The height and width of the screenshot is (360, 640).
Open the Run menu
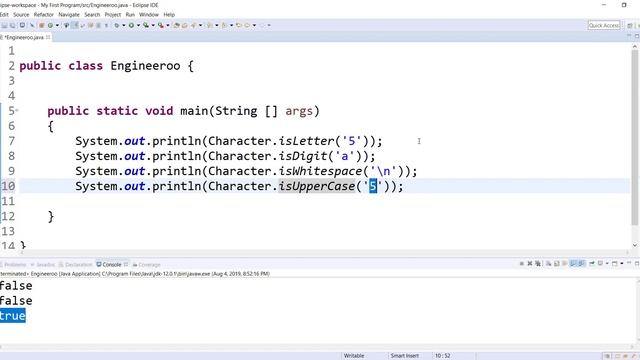[x=130, y=15]
